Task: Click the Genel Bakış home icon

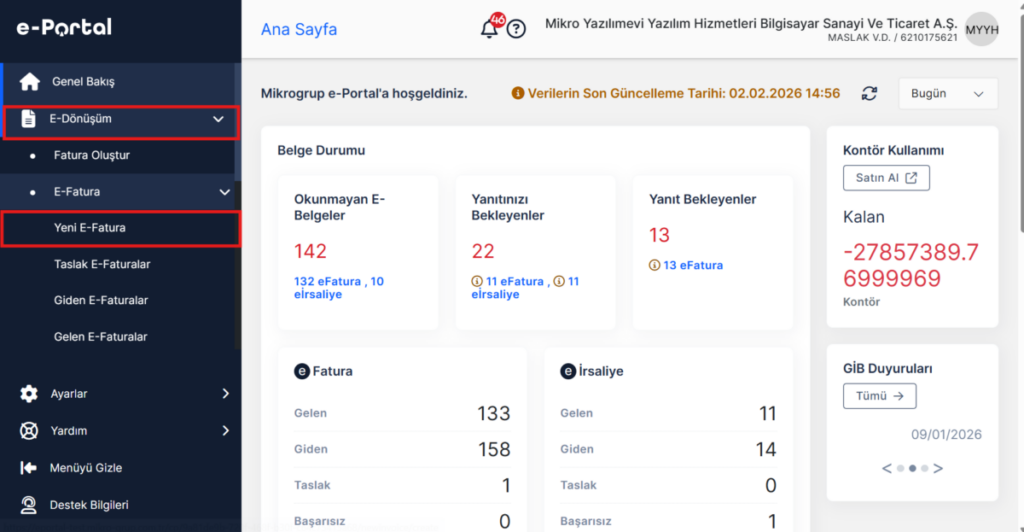Action: tap(29, 82)
